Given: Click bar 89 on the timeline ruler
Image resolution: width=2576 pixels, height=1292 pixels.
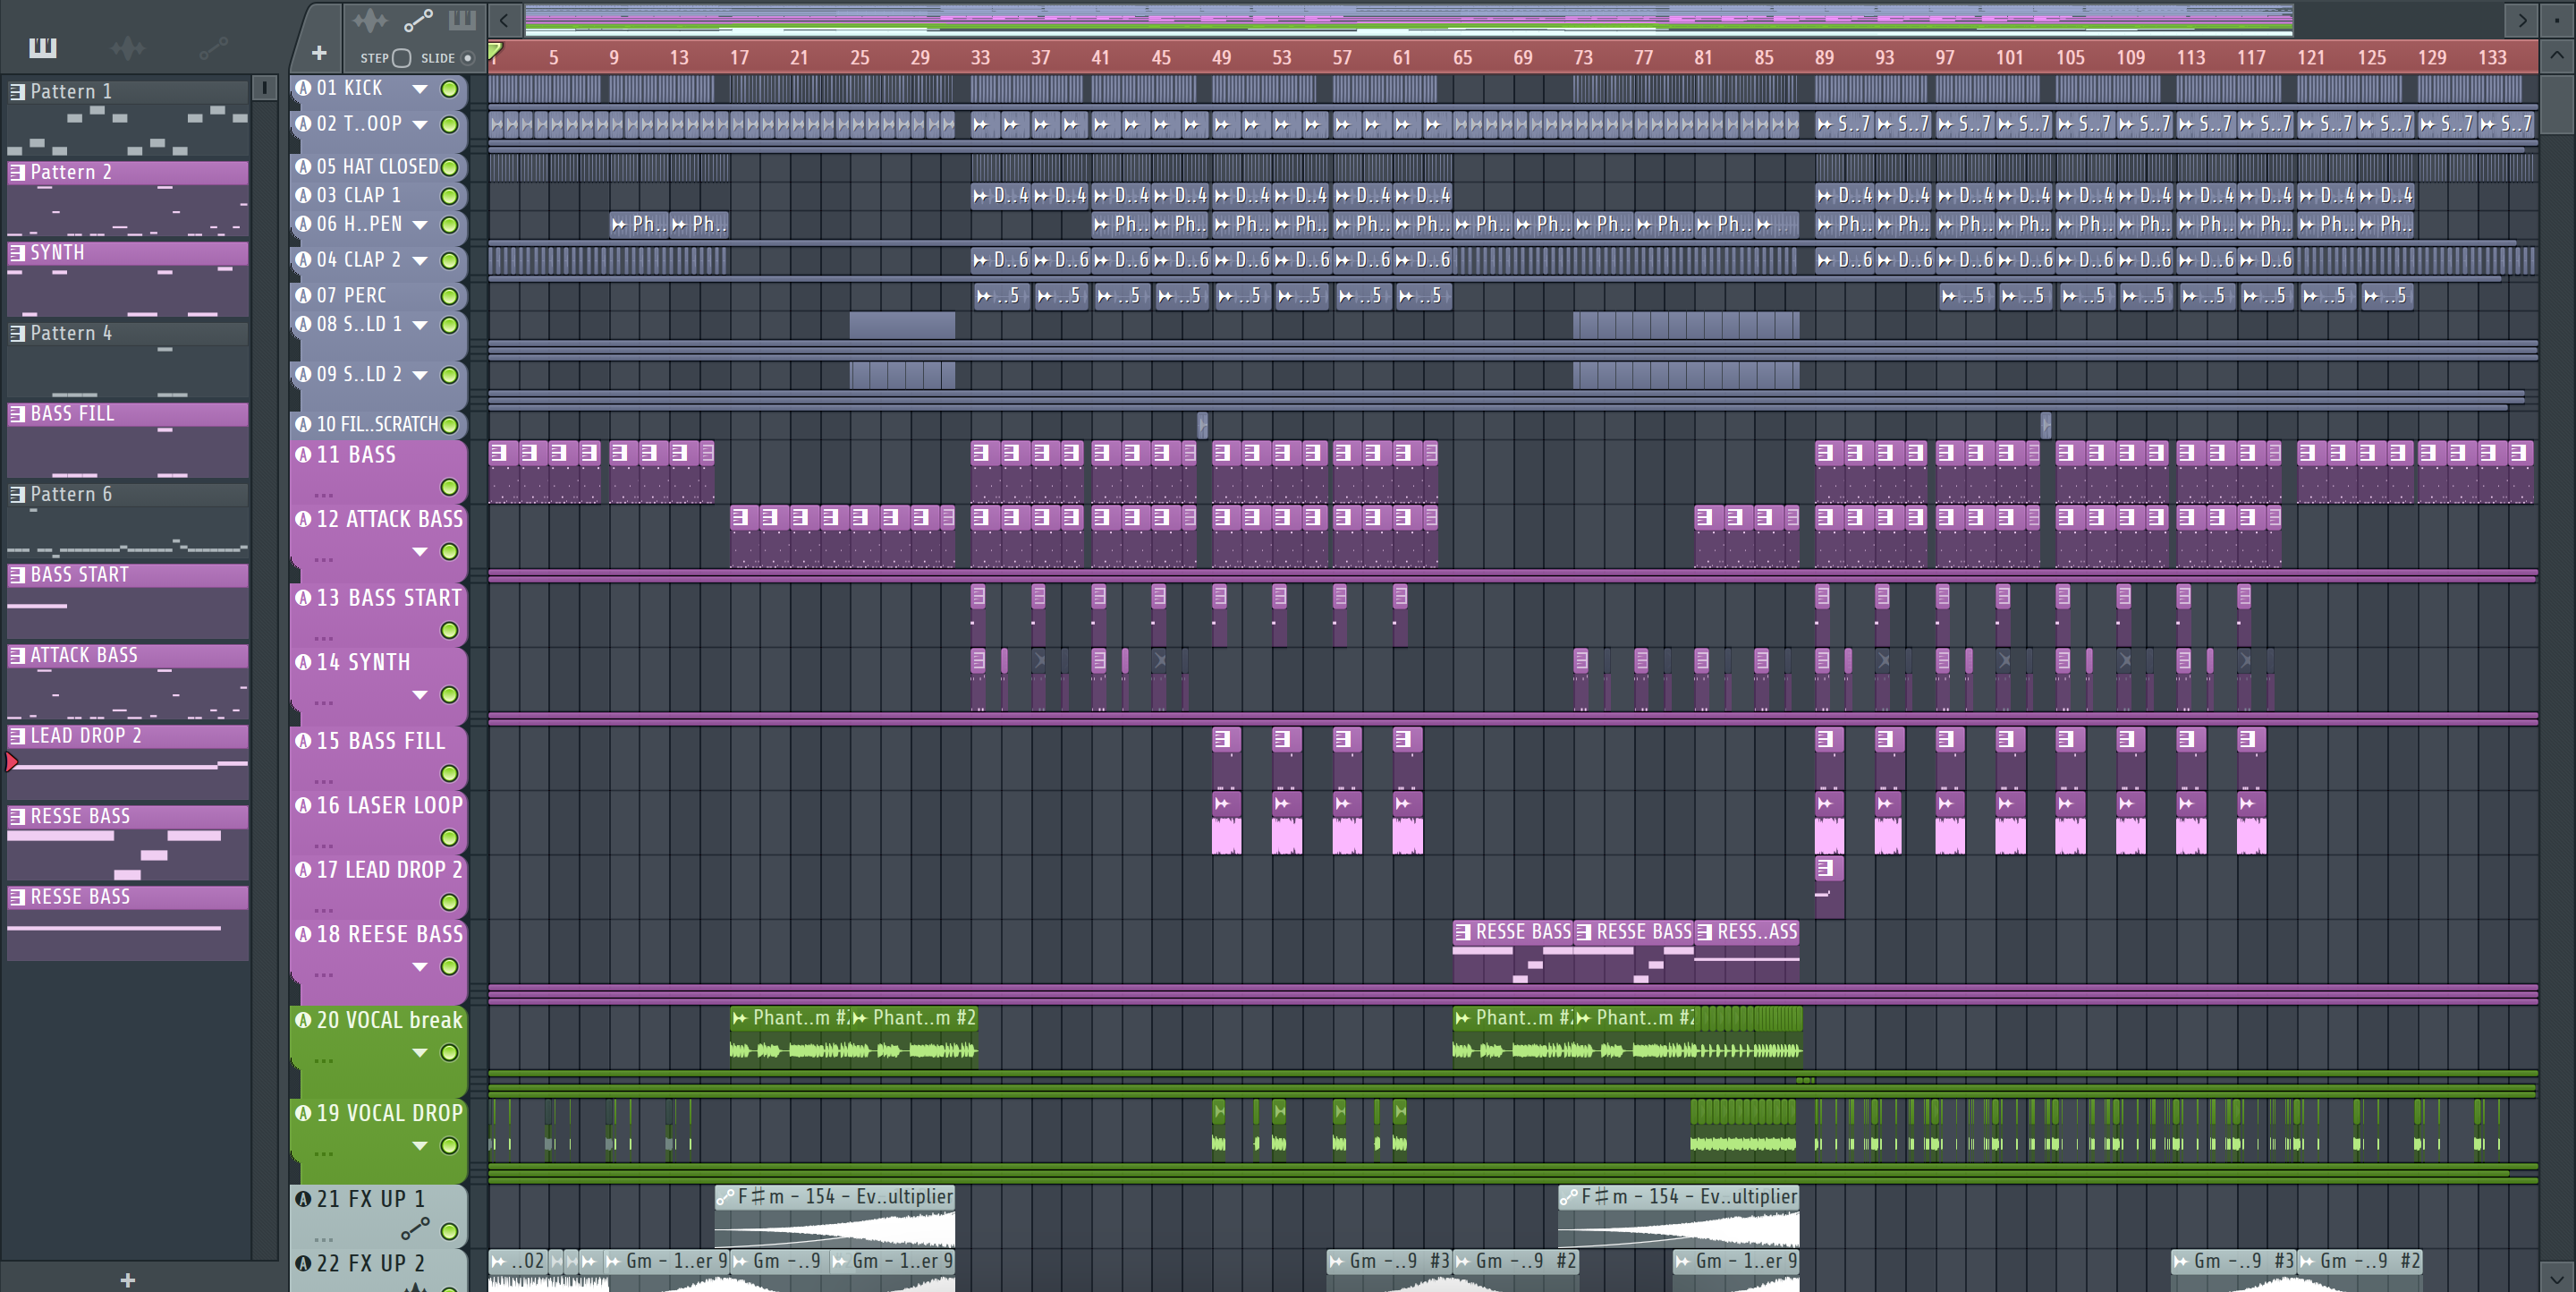Looking at the screenshot, I should (x=1824, y=57).
